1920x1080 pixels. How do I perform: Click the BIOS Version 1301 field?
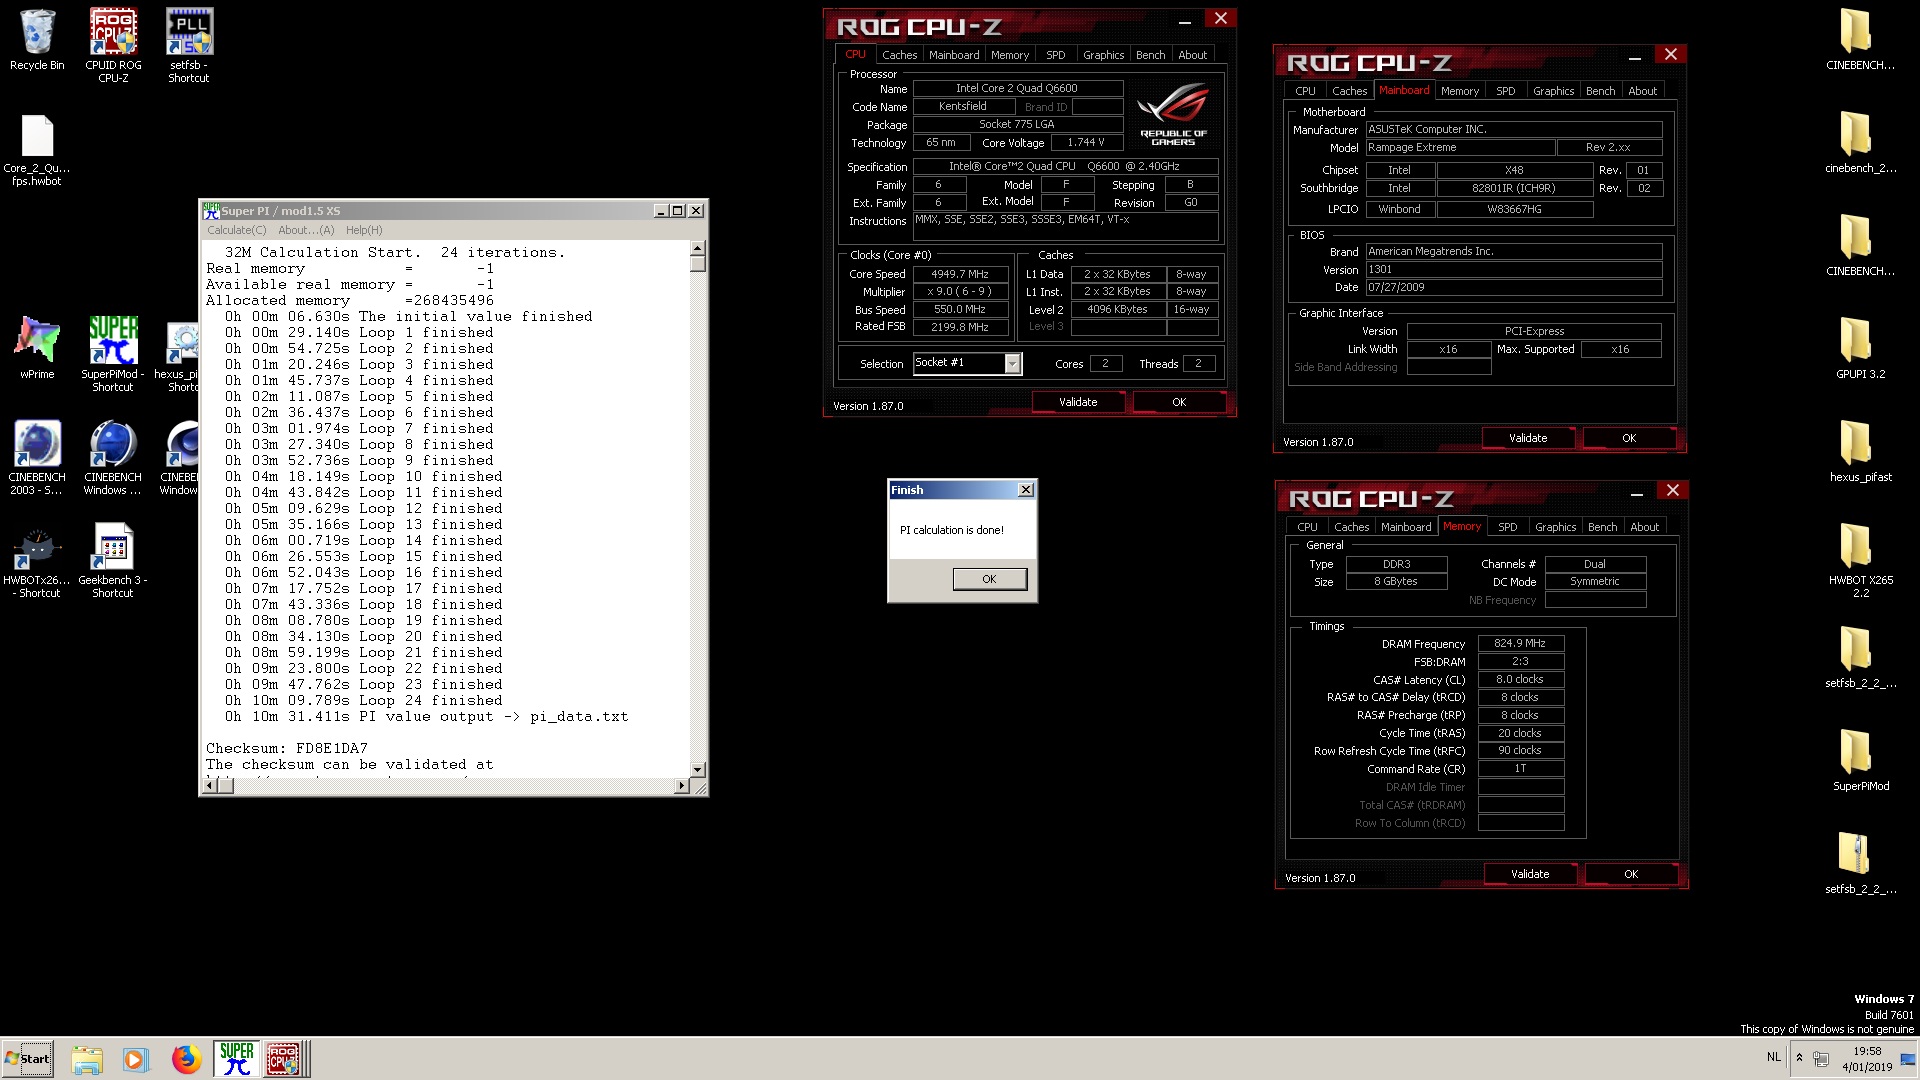1514,270
